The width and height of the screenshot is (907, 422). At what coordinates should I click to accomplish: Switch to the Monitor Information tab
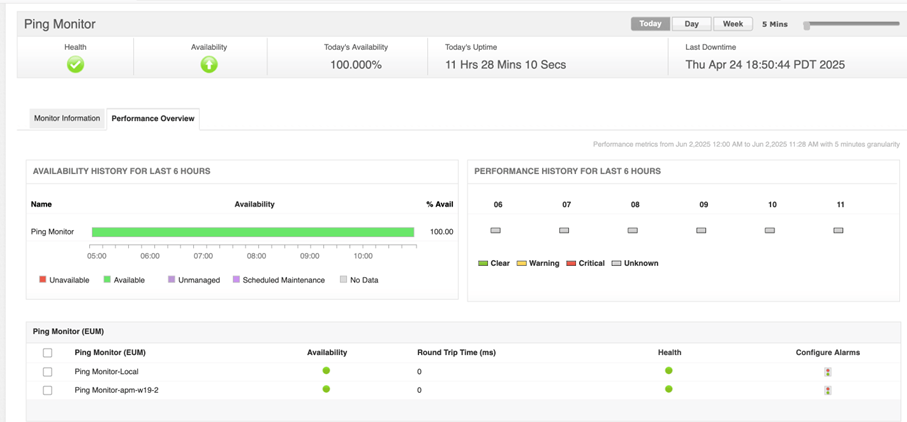67,118
